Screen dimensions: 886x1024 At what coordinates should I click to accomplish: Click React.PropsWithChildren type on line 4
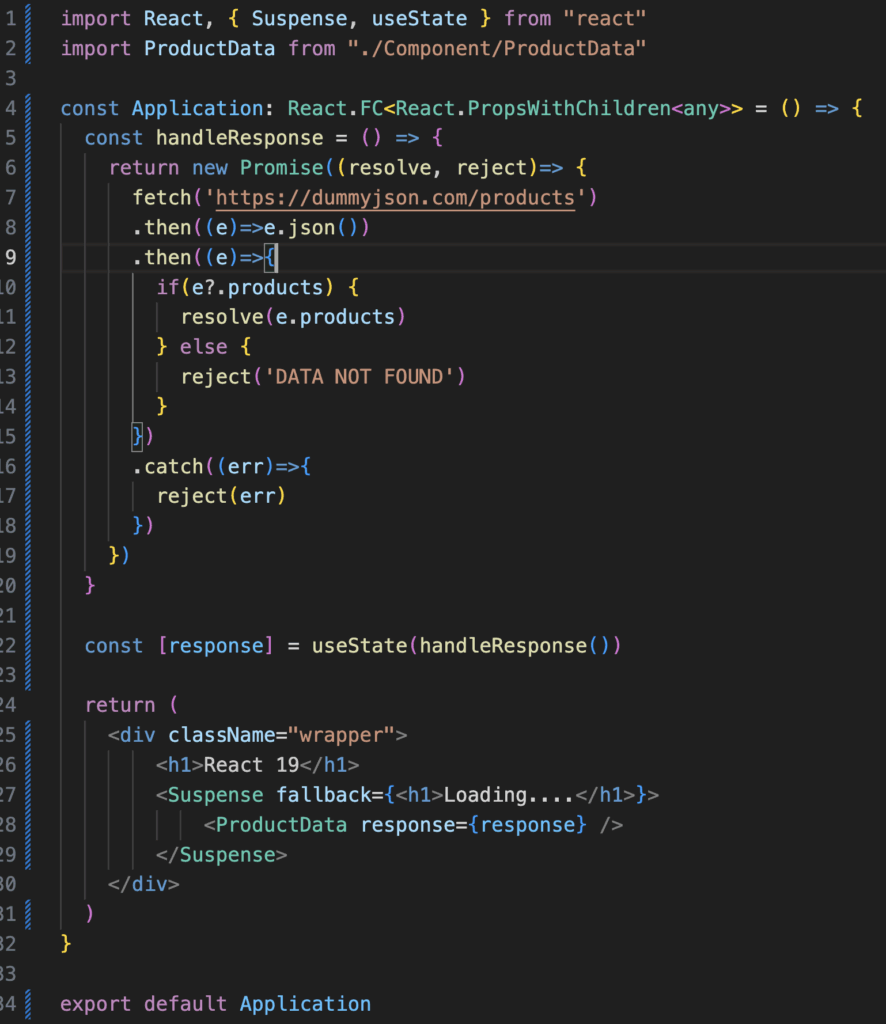coord(533,108)
